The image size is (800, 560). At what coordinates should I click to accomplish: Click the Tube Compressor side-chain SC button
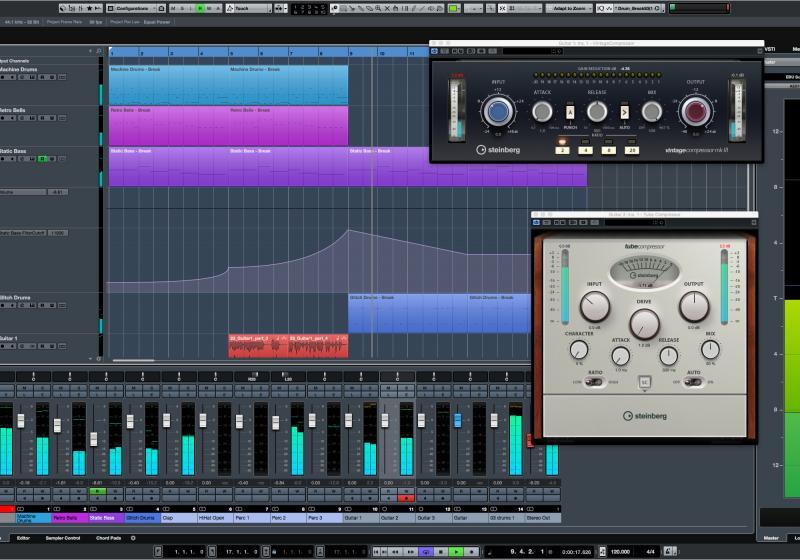click(645, 381)
